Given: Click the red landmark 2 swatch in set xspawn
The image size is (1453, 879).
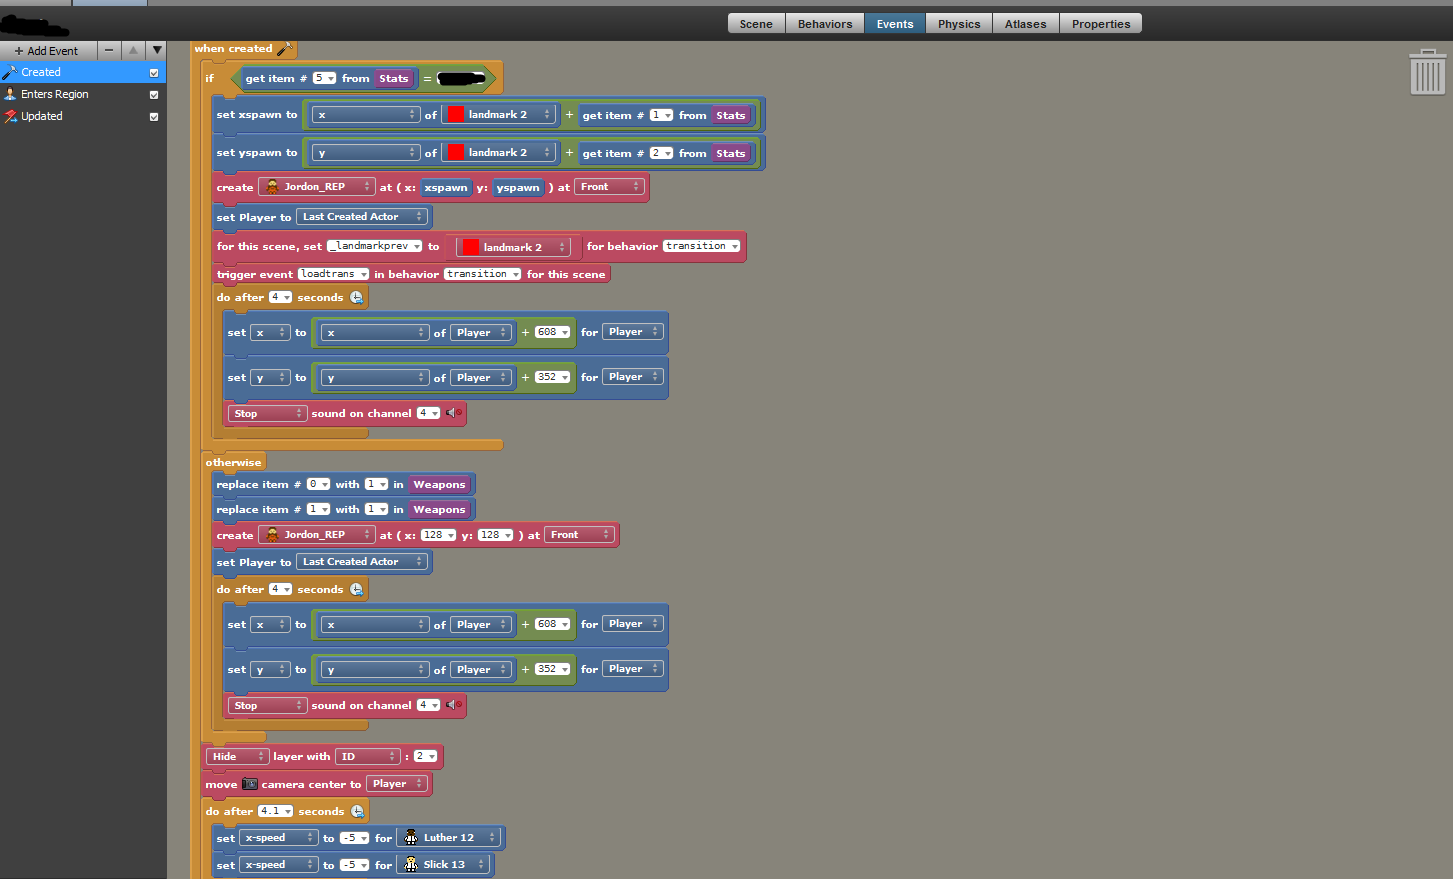Looking at the screenshot, I should (x=456, y=115).
